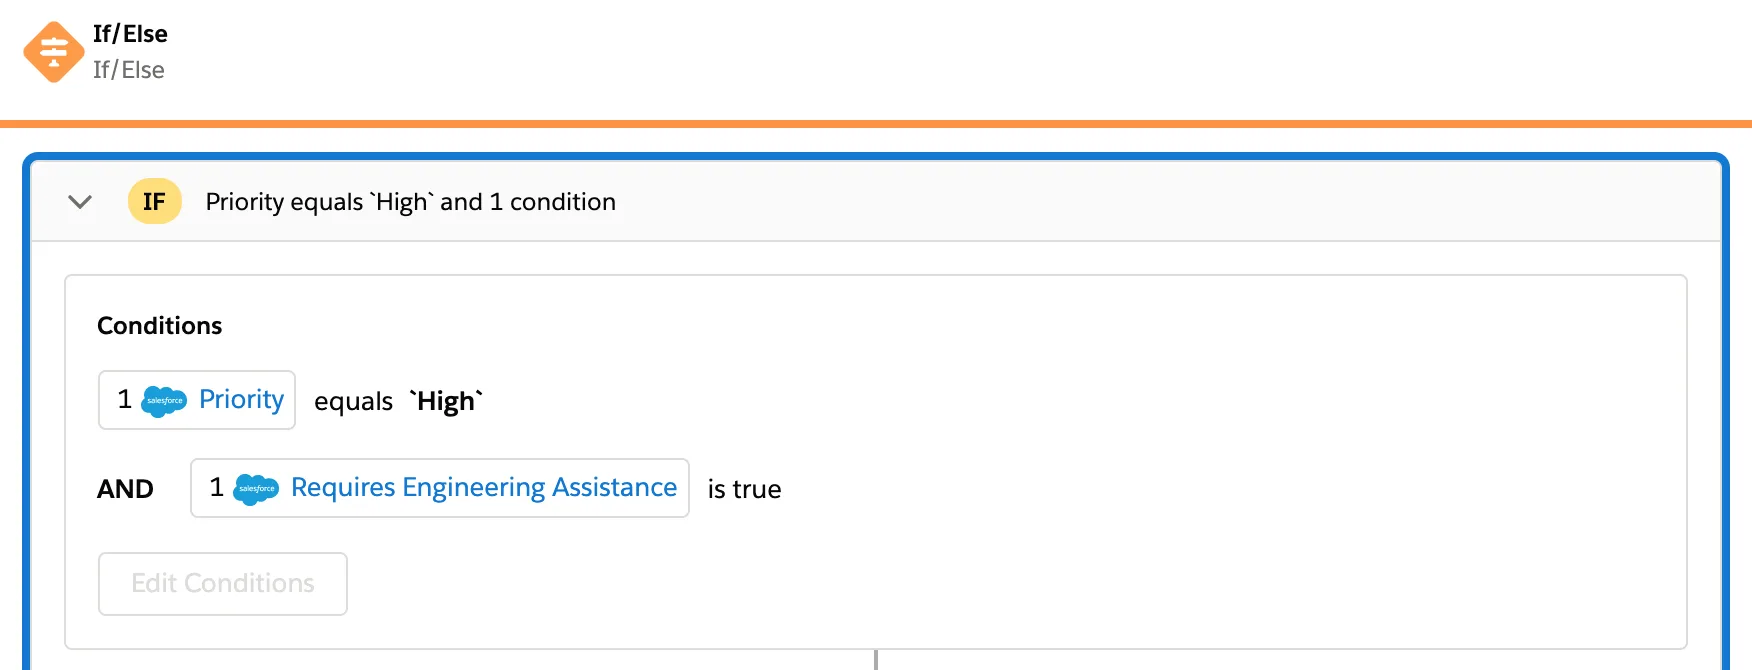The image size is (1752, 670).
Task: Click the yellow IF badge
Action: (155, 201)
